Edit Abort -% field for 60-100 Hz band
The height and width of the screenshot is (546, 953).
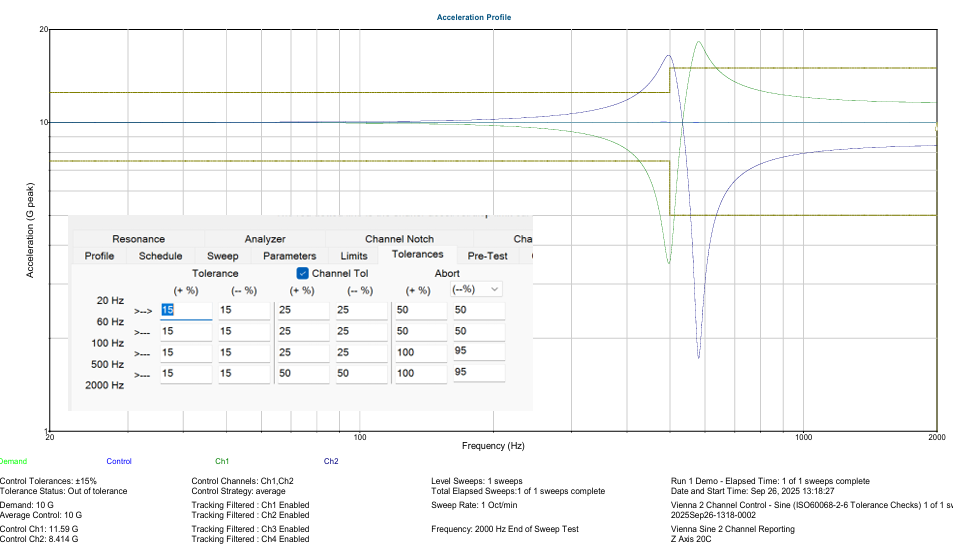479,331
